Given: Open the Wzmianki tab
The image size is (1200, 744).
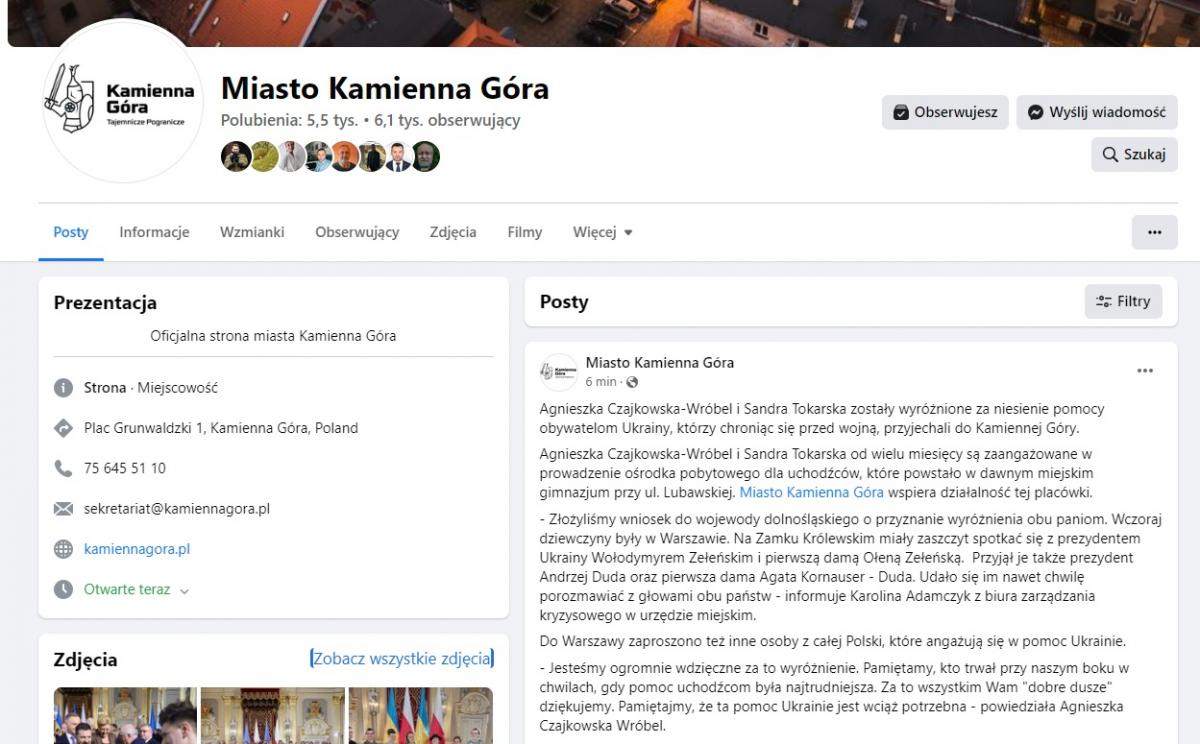Looking at the screenshot, I should coord(252,232).
